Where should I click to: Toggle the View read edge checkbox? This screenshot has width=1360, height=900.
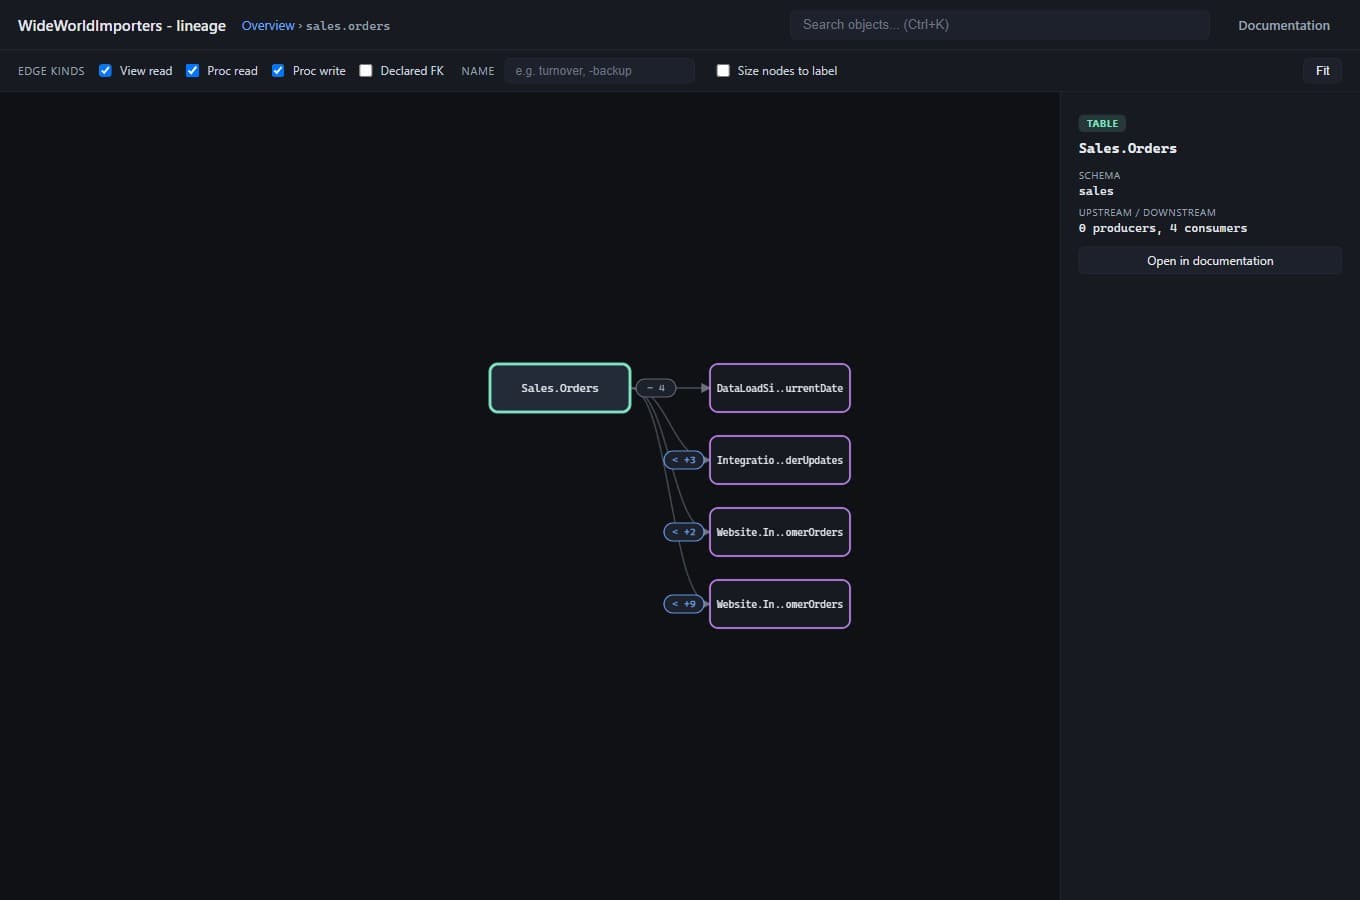click(105, 71)
